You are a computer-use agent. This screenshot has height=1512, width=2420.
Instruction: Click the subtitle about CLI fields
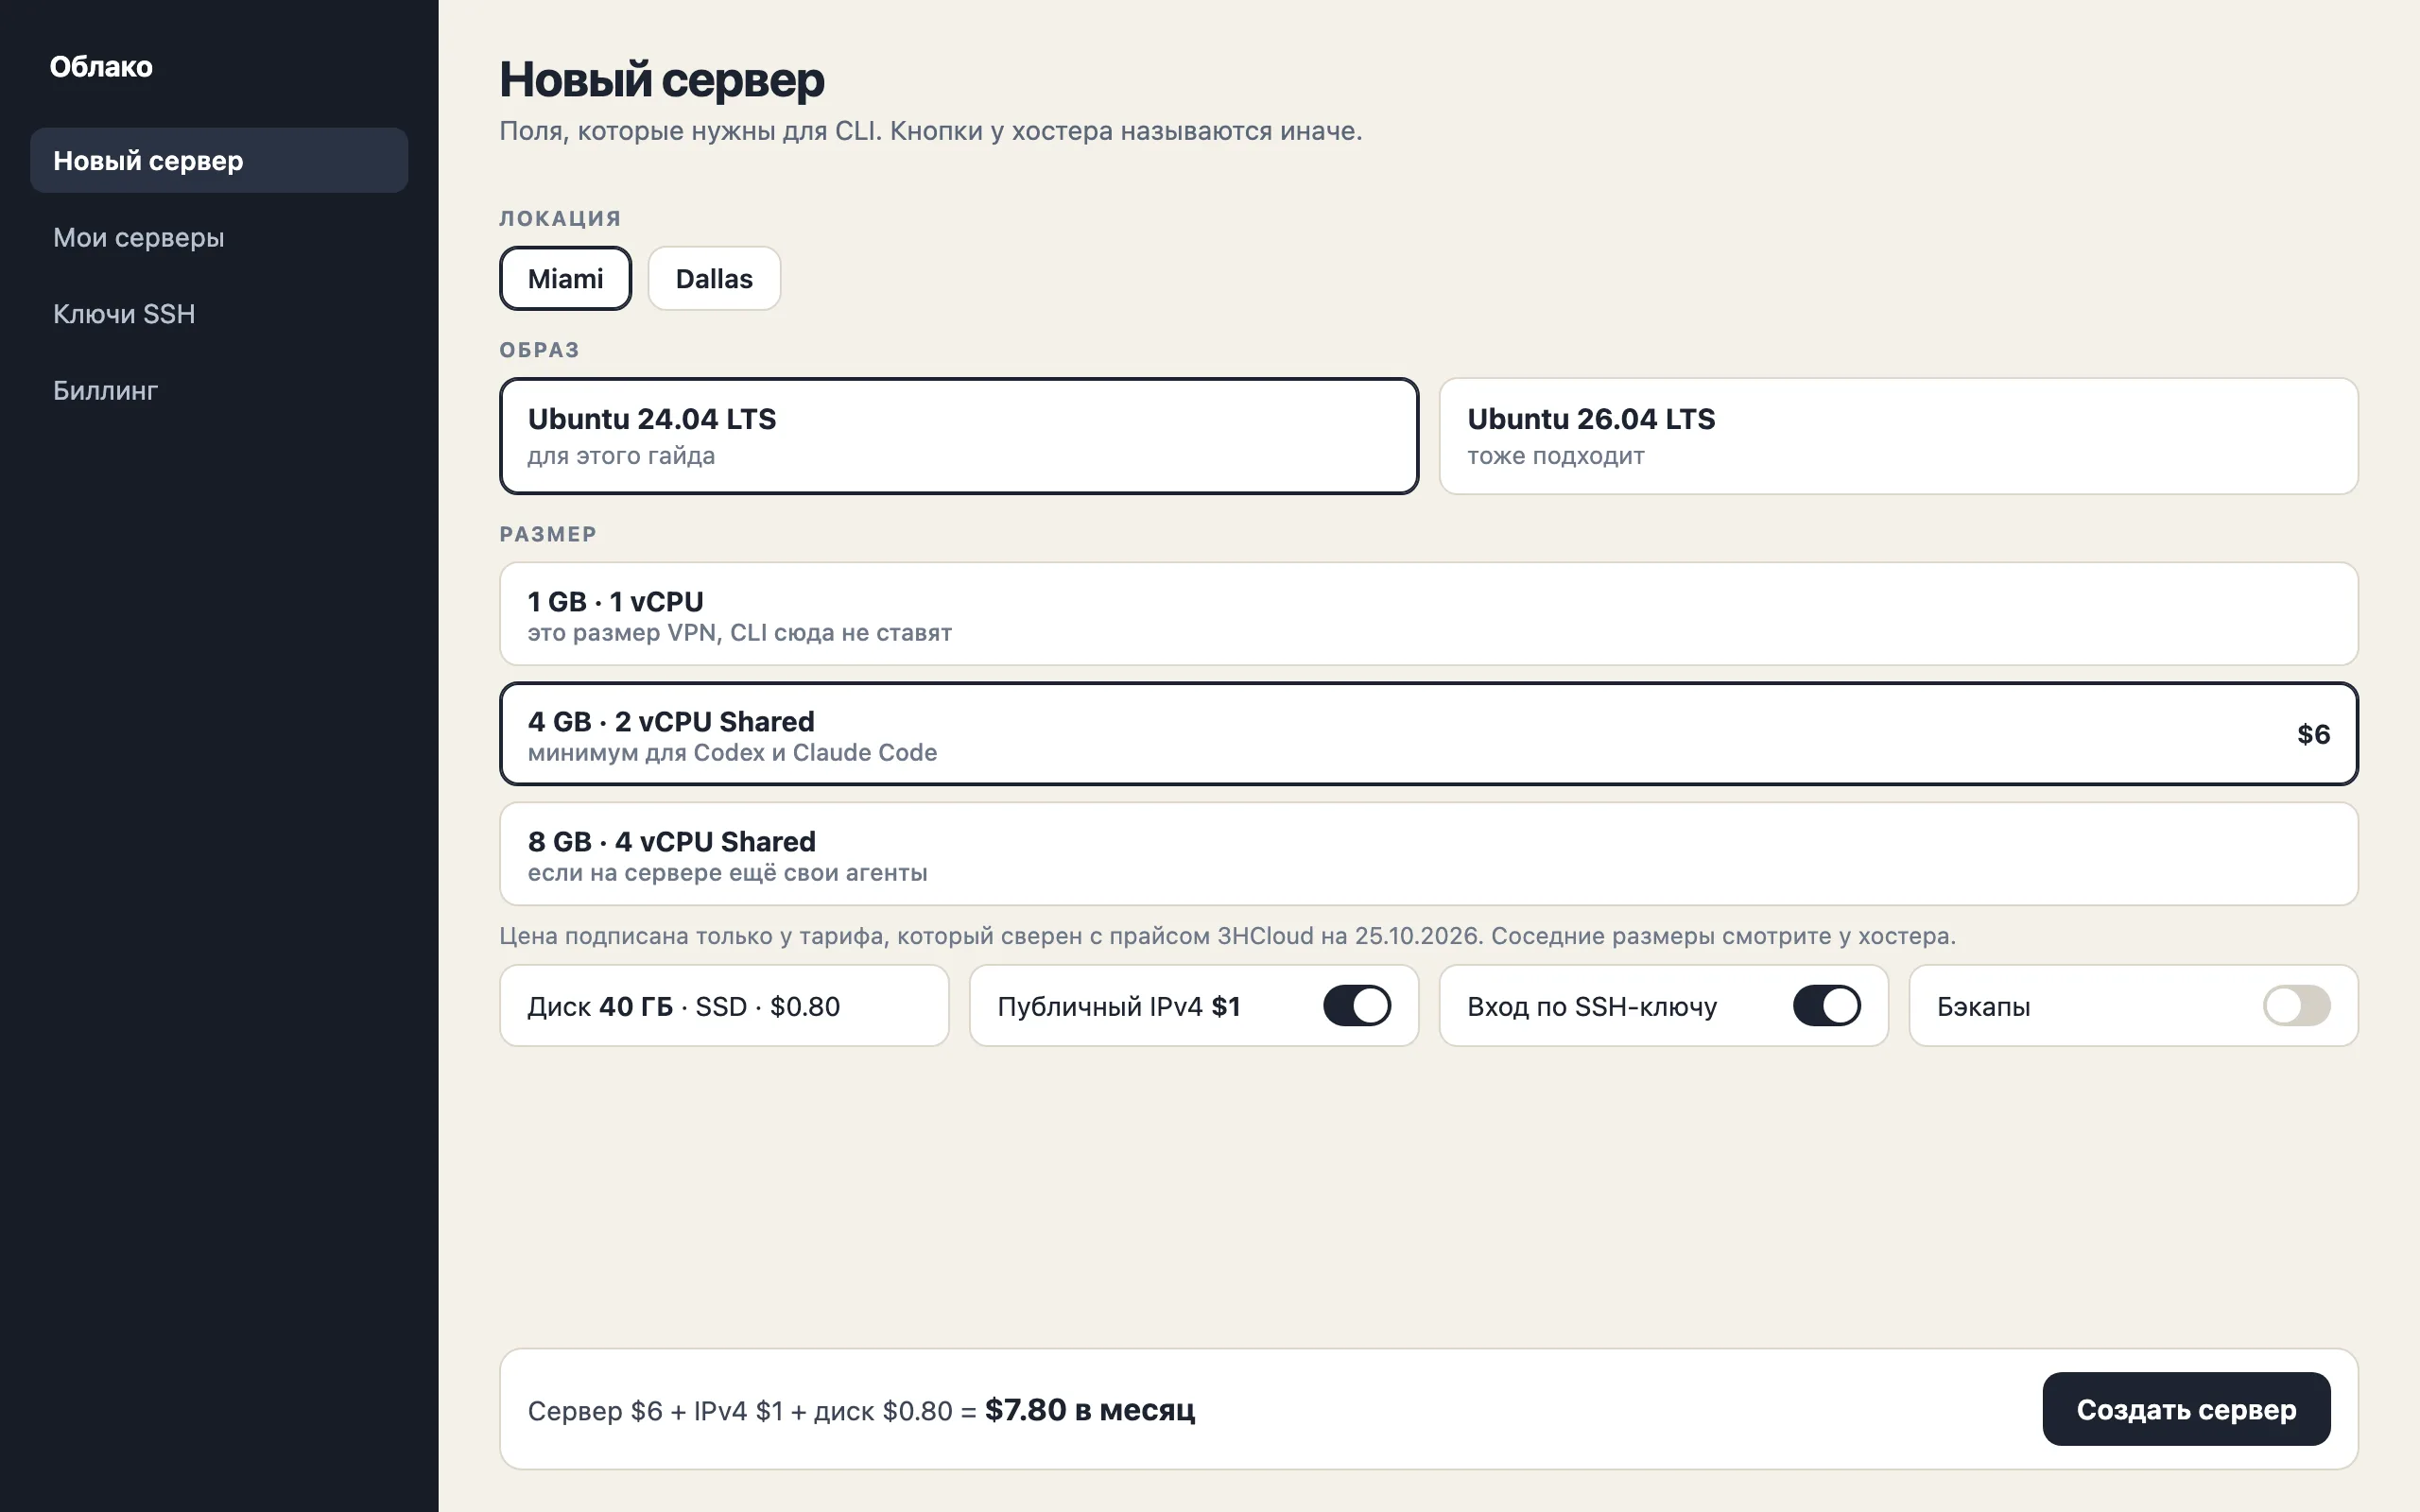click(930, 131)
